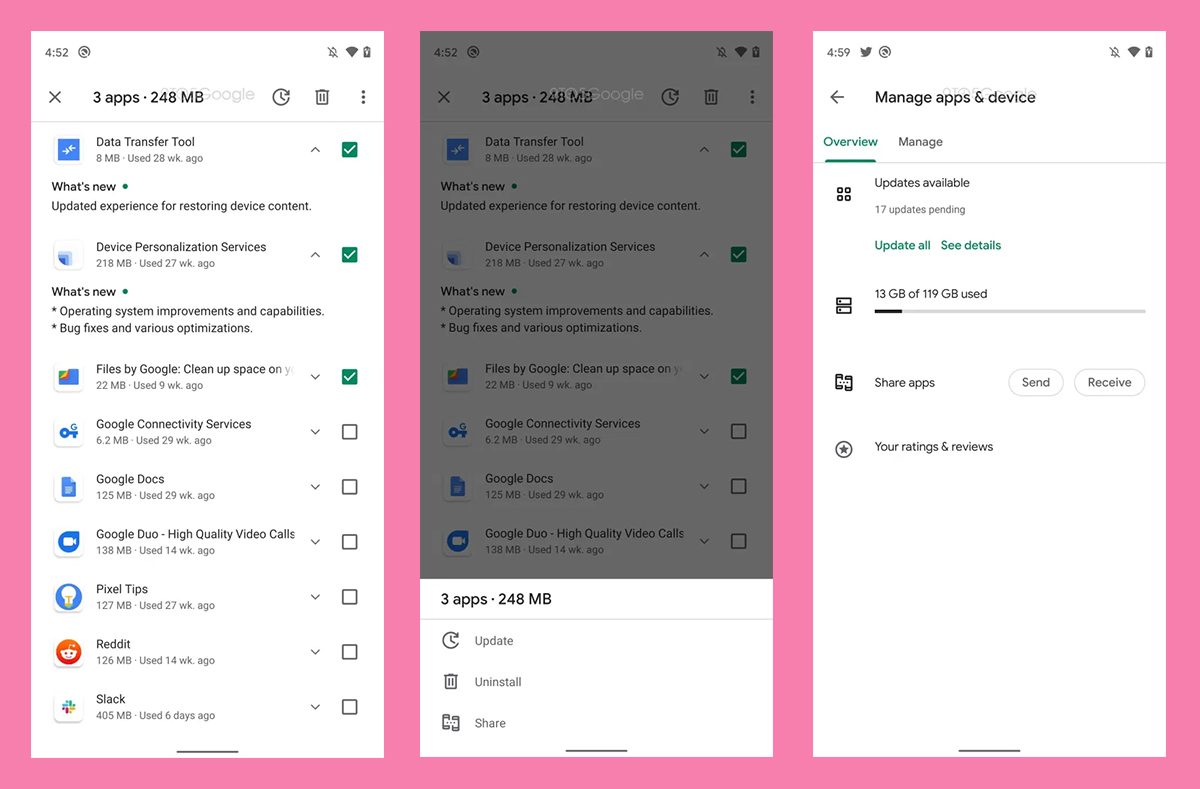This screenshot has width=1200, height=789.
Task: Check Google Connectivity Services in the left phone
Action: click(349, 432)
